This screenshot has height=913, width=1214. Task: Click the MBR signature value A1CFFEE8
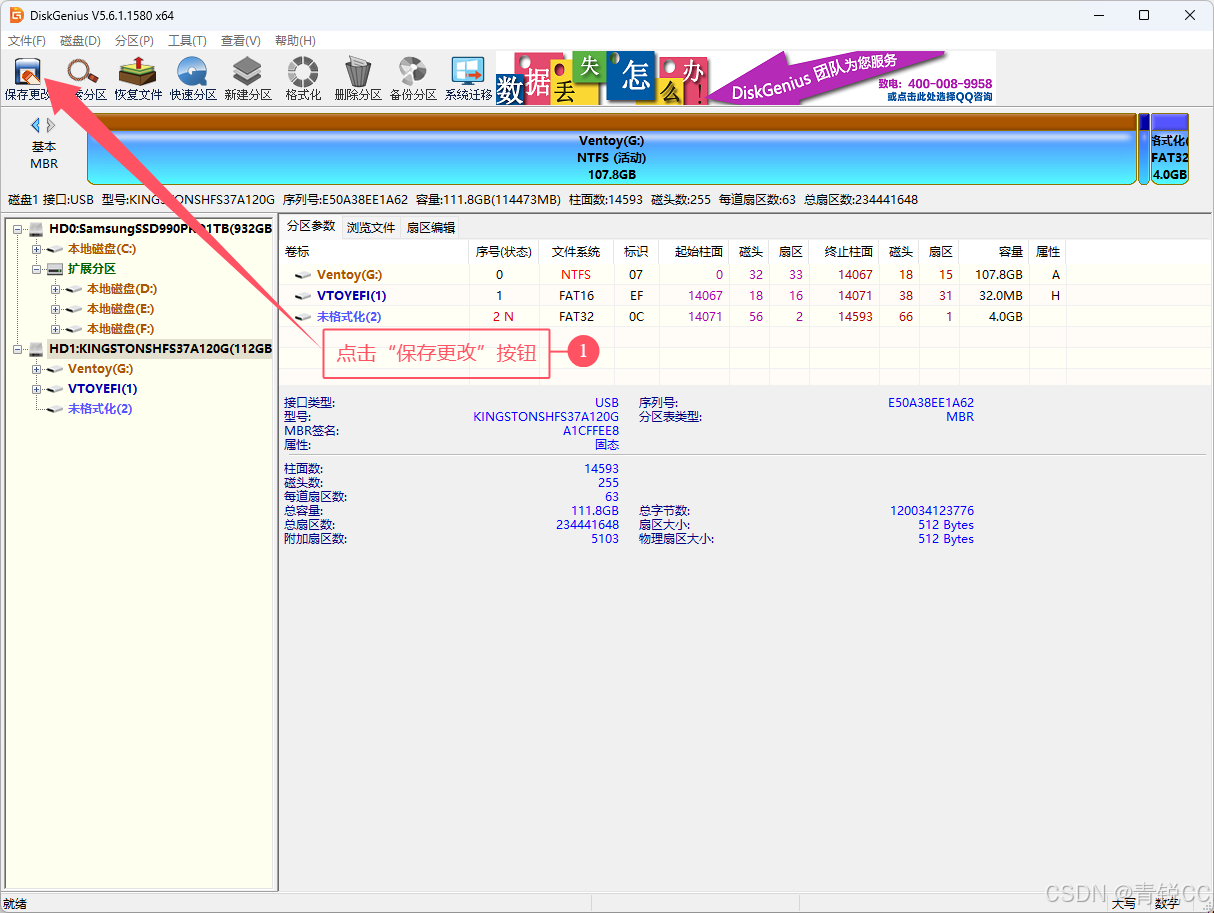(x=591, y=431)
